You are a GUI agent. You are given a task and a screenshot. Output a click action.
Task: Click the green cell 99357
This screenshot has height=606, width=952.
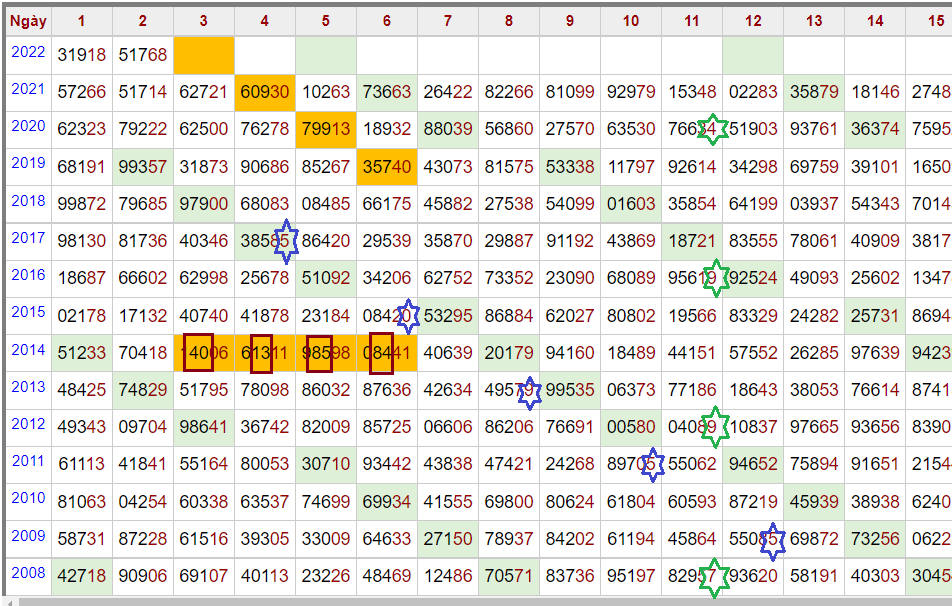[143, 166]
